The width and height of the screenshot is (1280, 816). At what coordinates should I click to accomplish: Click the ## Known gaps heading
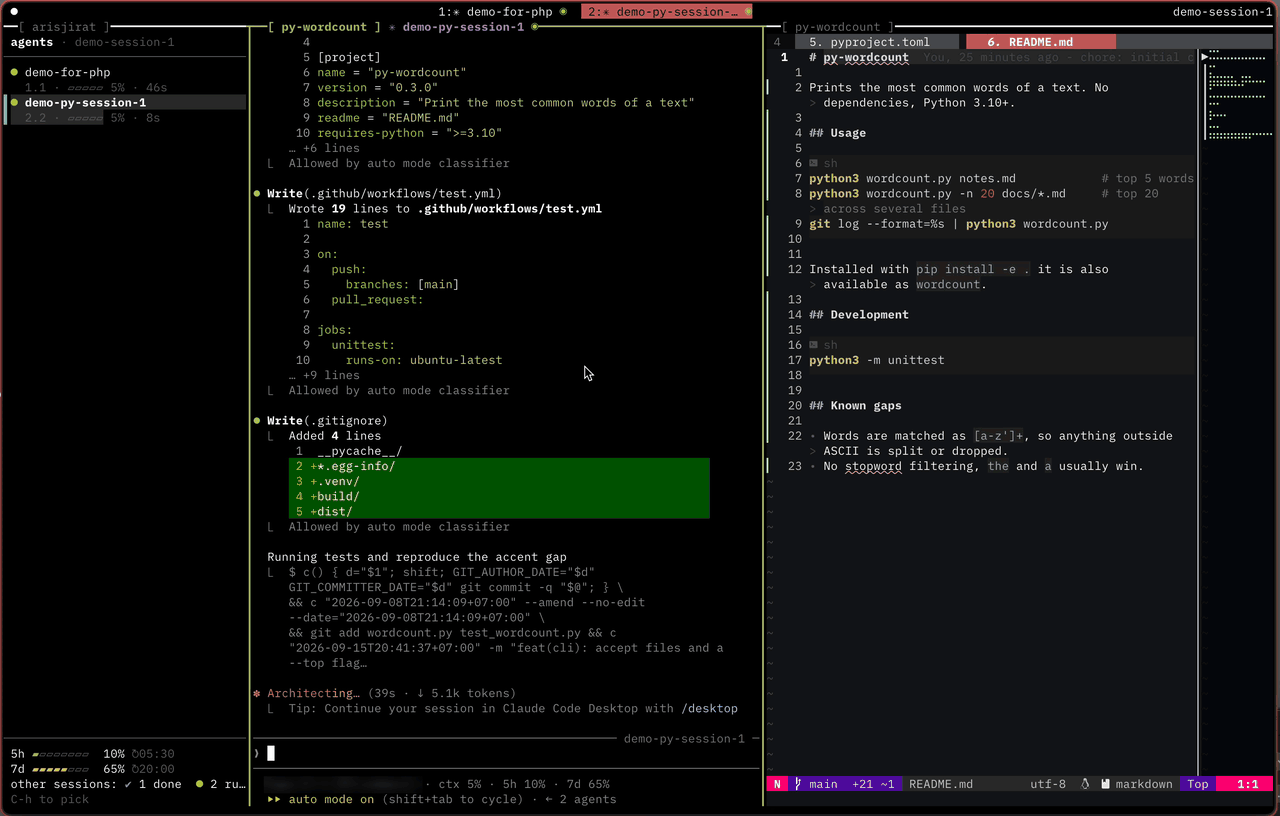855,405
